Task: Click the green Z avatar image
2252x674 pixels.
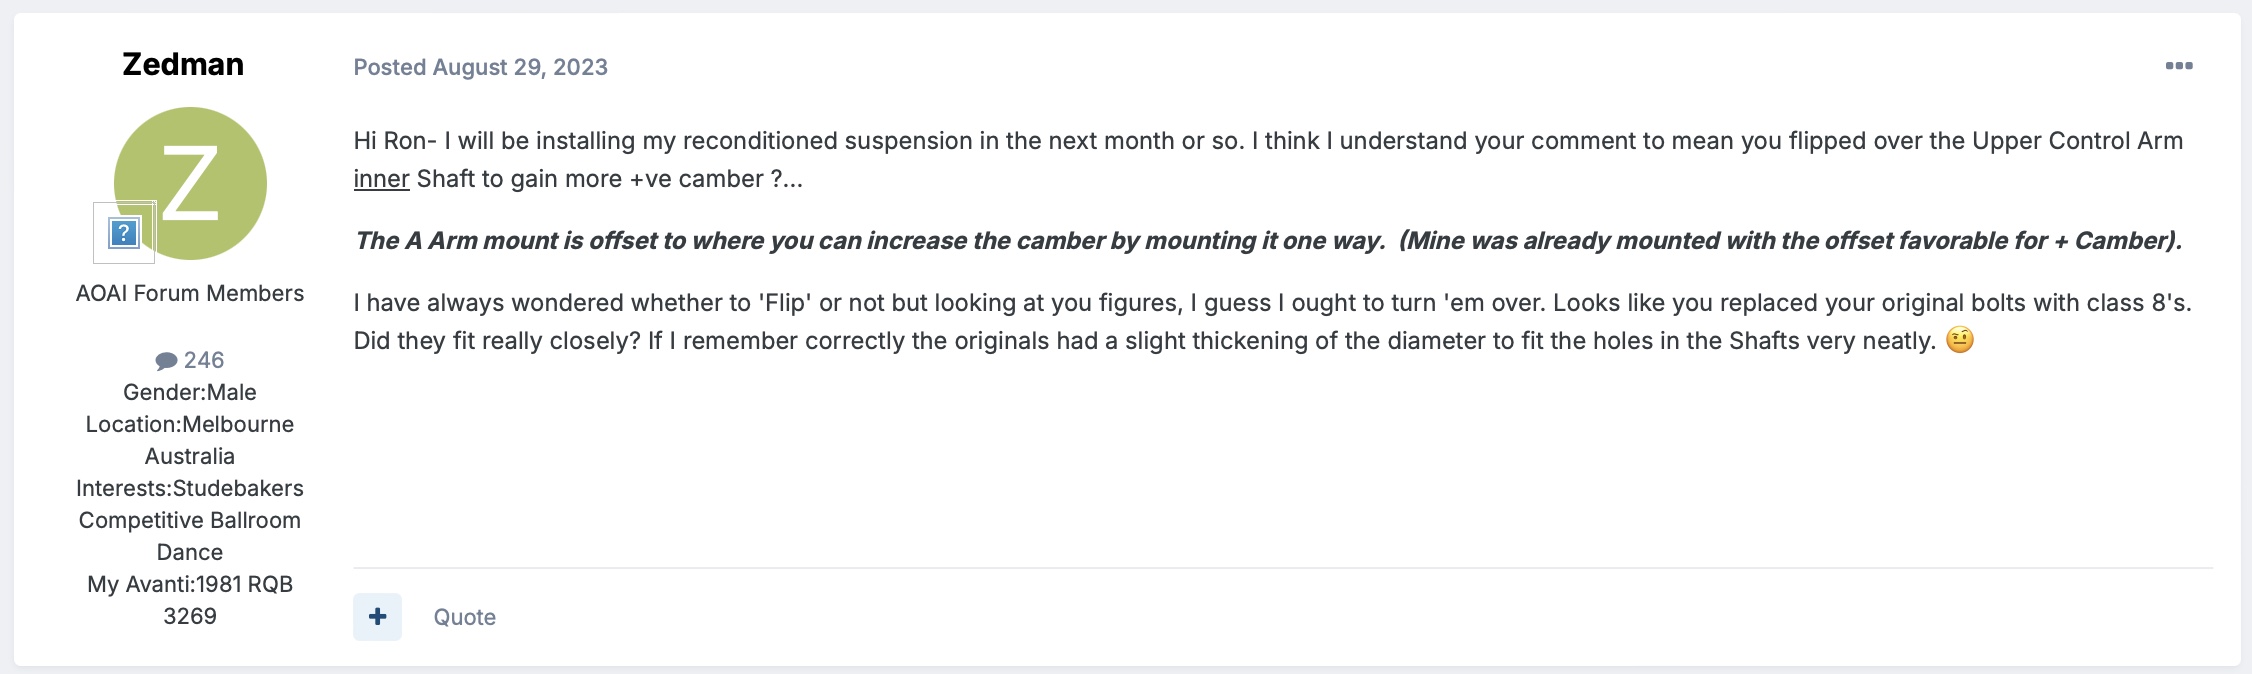Action: tap(190, 183)
